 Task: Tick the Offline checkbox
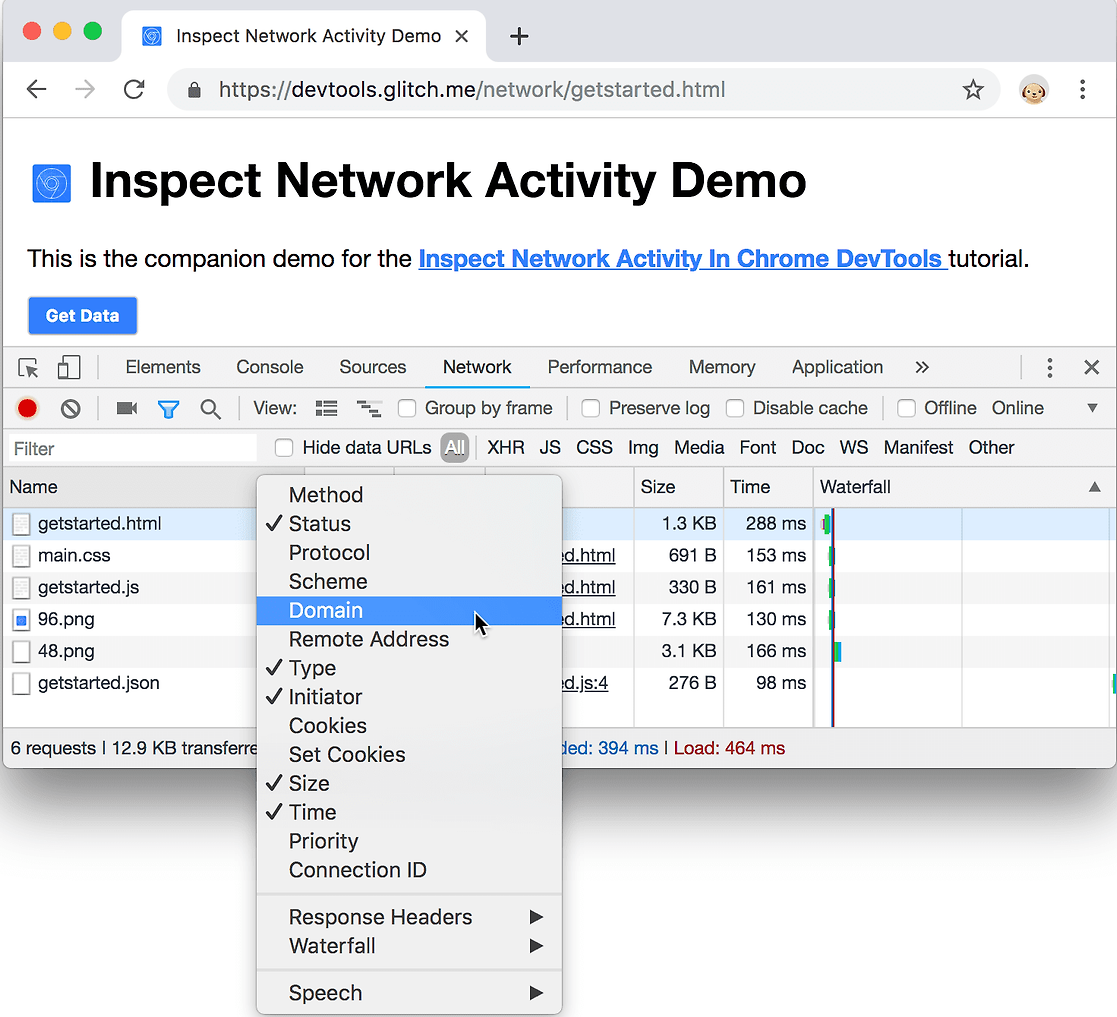pos(906,408)
